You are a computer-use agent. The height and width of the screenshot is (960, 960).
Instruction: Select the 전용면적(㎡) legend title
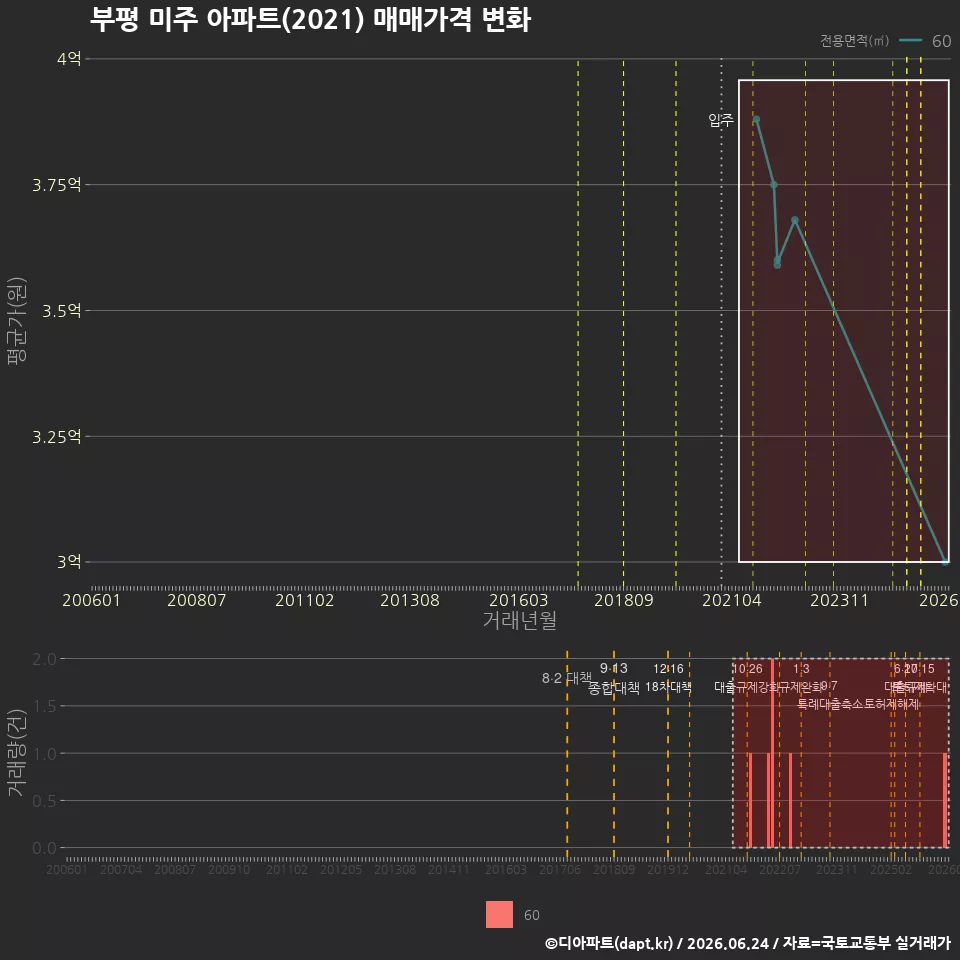tap(854, 40)
